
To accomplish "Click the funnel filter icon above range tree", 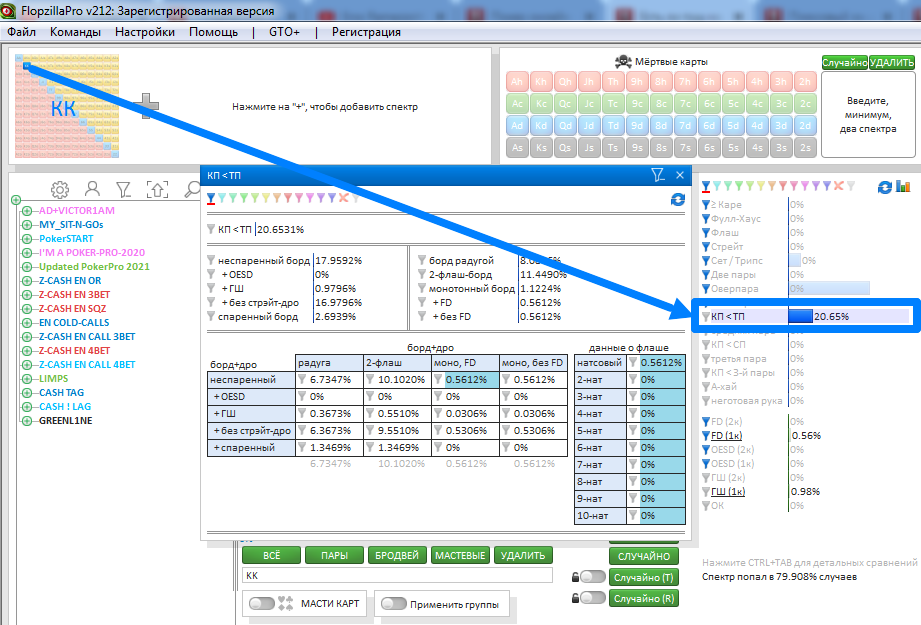I will click(124, 189).
